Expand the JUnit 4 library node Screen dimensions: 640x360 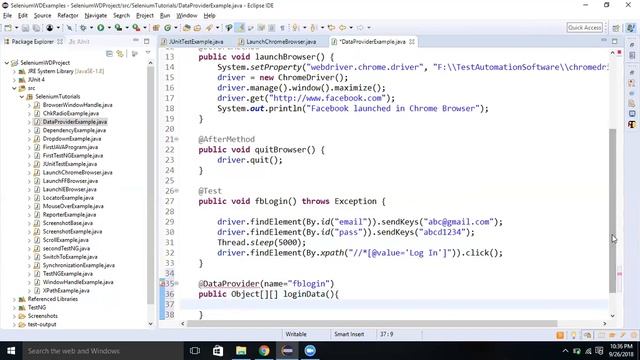(14, 80)
